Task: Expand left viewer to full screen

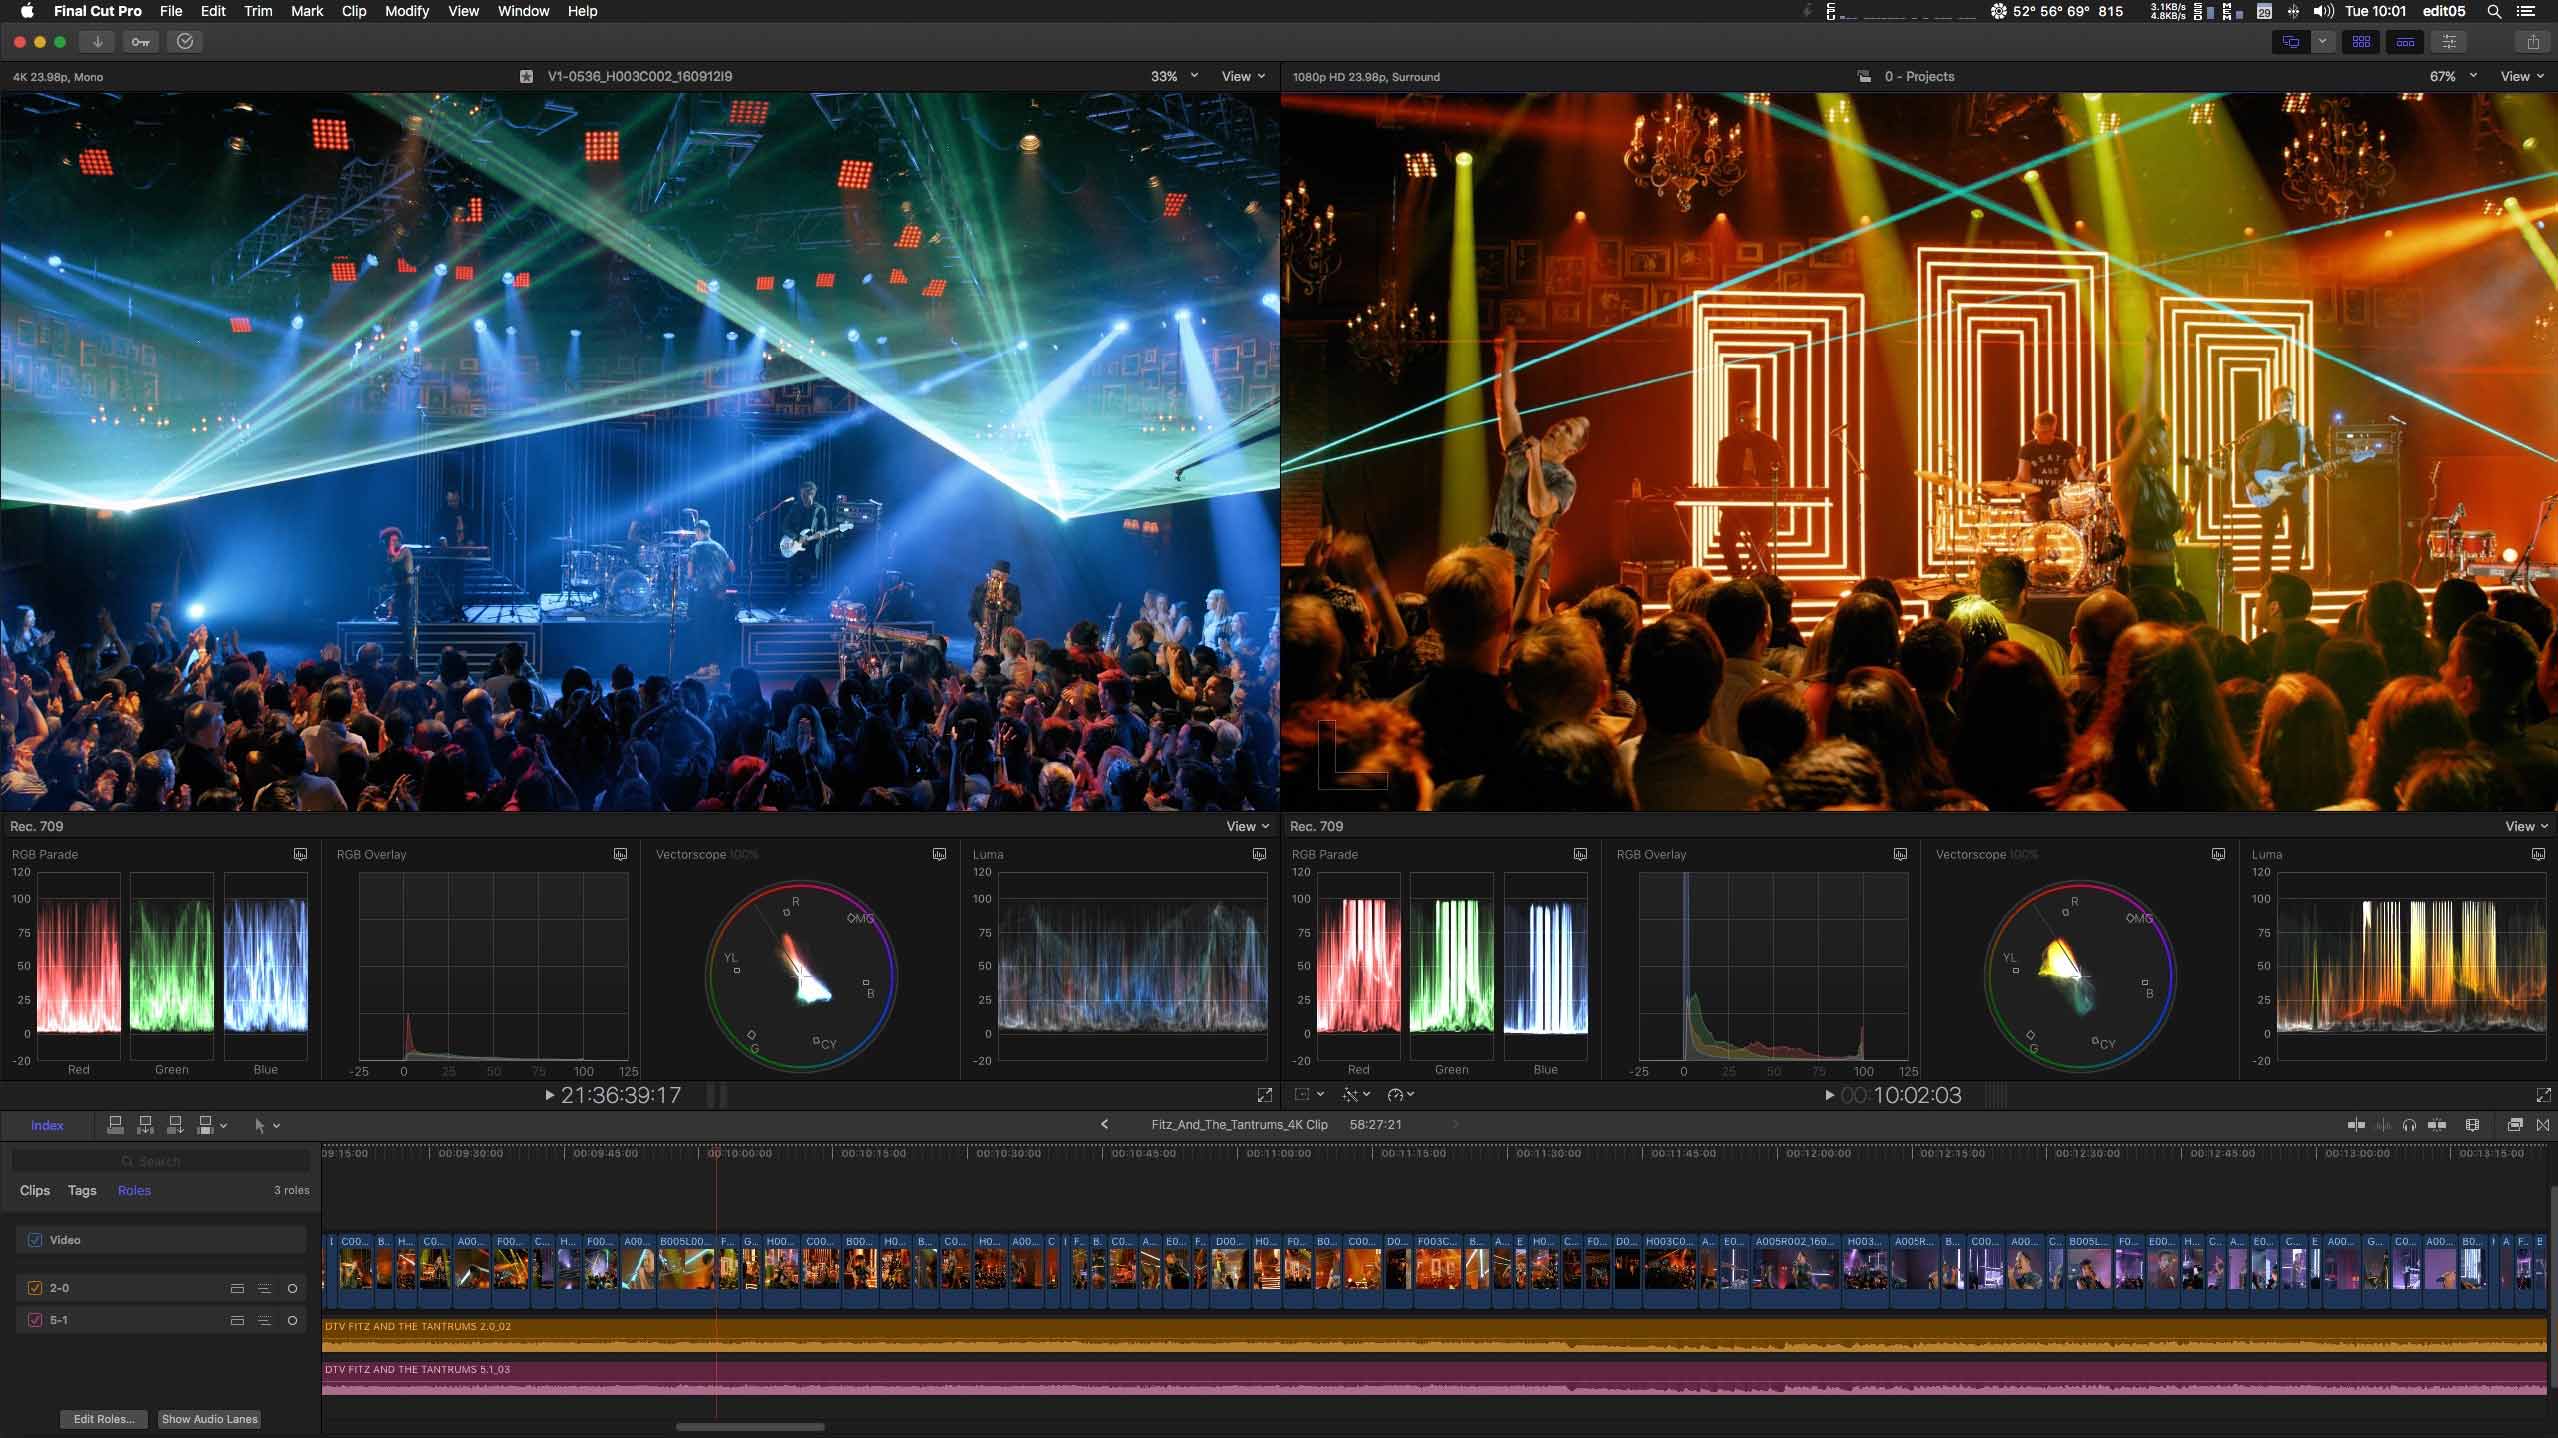Action: point(1264,1095)
